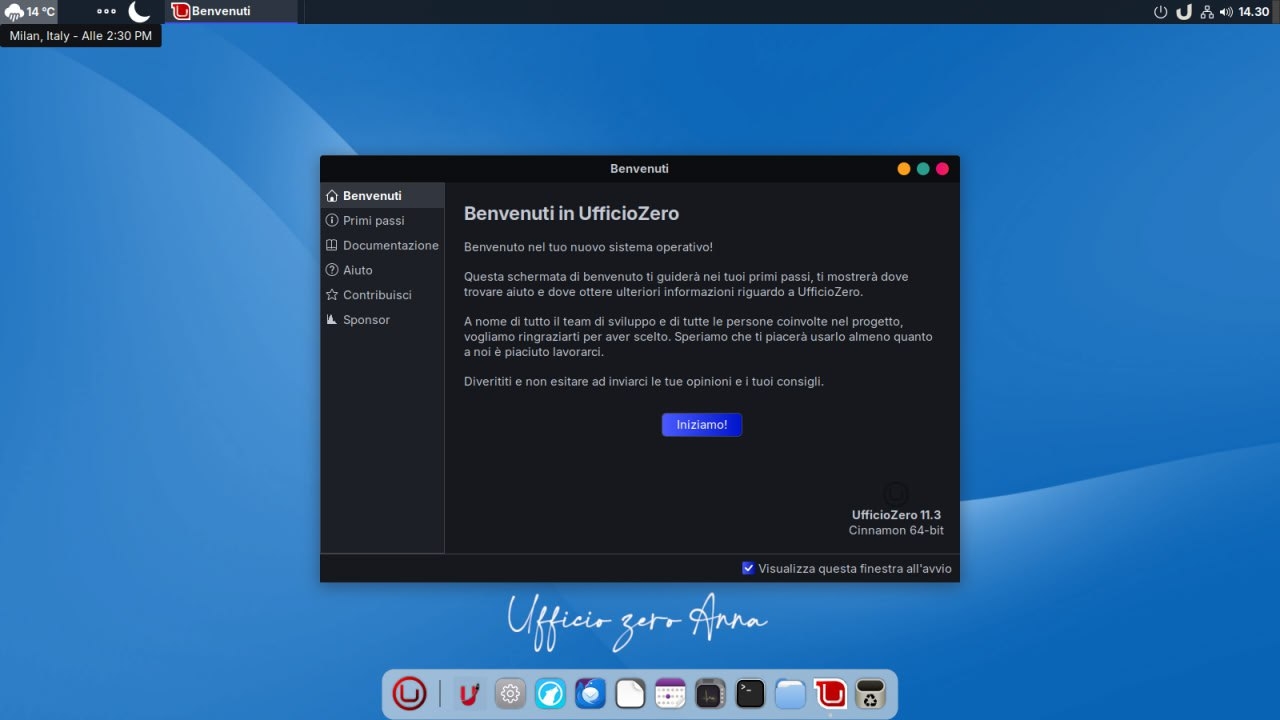Open the Aiuto section
This screenshot has width=1280, height=720.
(x=357, y=270)
